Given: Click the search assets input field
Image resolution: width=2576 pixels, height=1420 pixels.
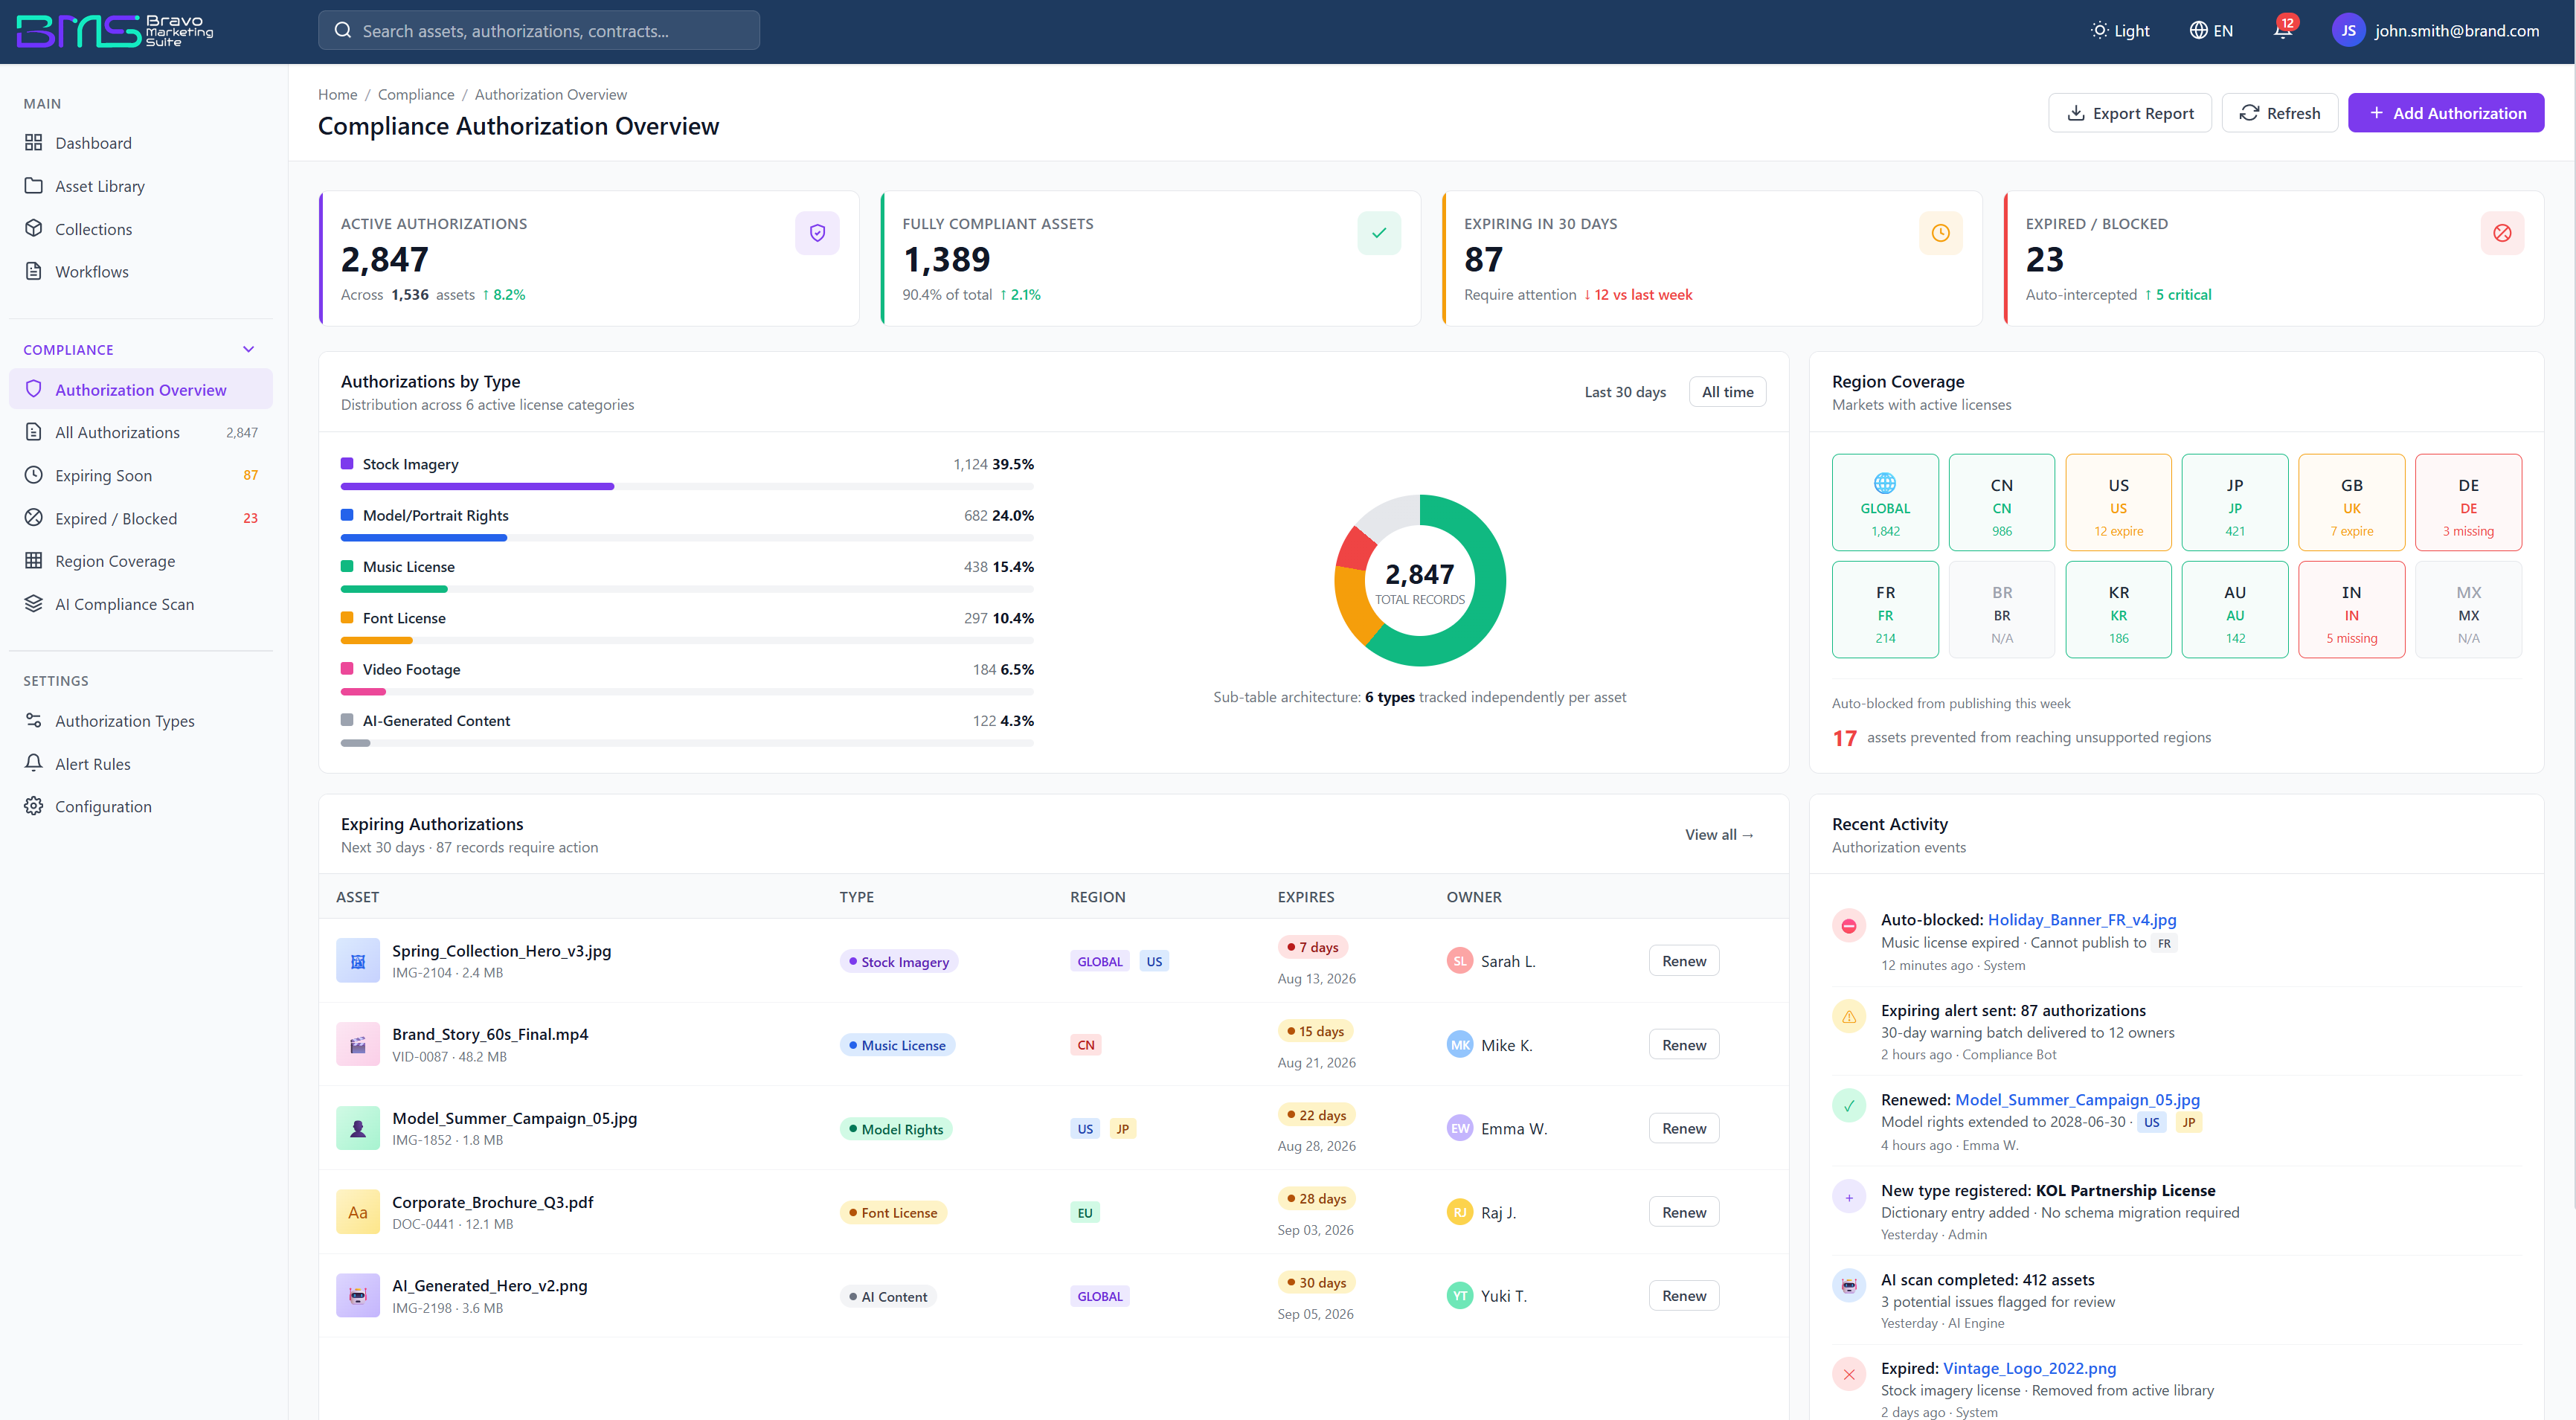Looking at the screenshot, I should point(539,31).
